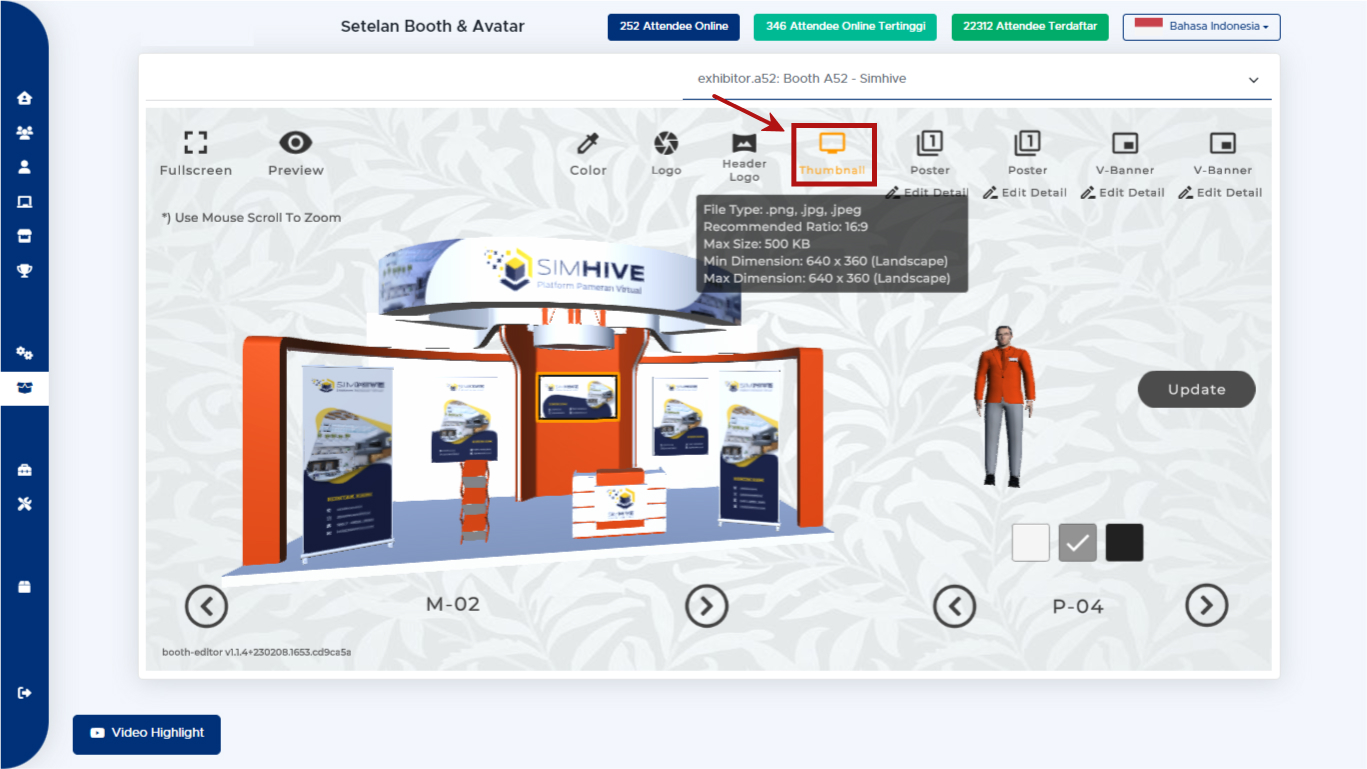Click the TV screen inside 3D booth
The width and height of the screenshot is (1367, 769).
click(x=578, y=397)
